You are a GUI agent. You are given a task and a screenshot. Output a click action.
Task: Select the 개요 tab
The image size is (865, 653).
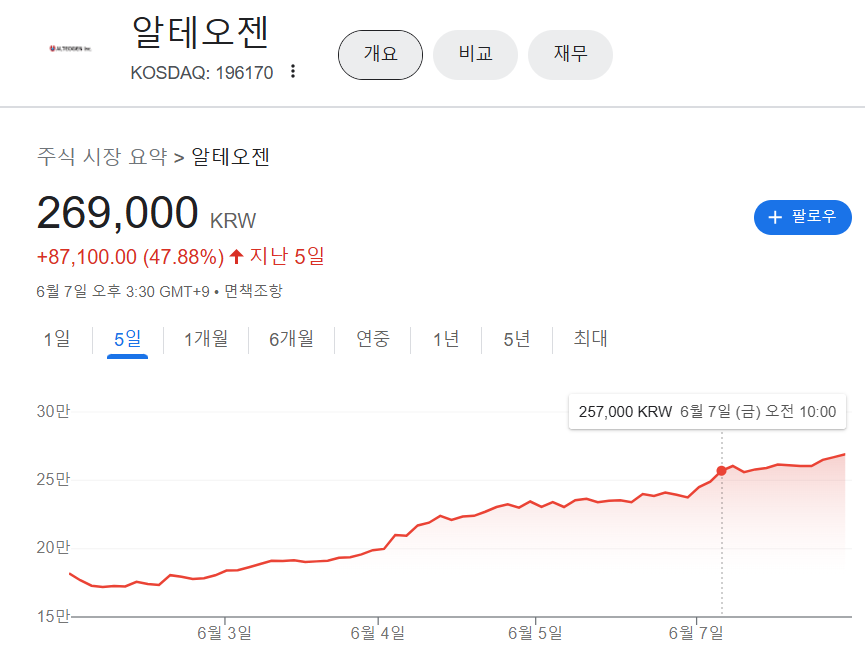(x=380, y=54)
